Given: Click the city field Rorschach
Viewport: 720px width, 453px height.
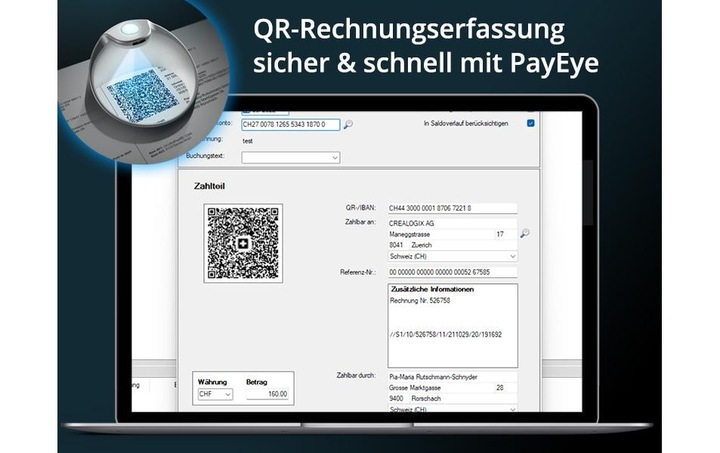Looking at the screenshot, I should 463,398.
